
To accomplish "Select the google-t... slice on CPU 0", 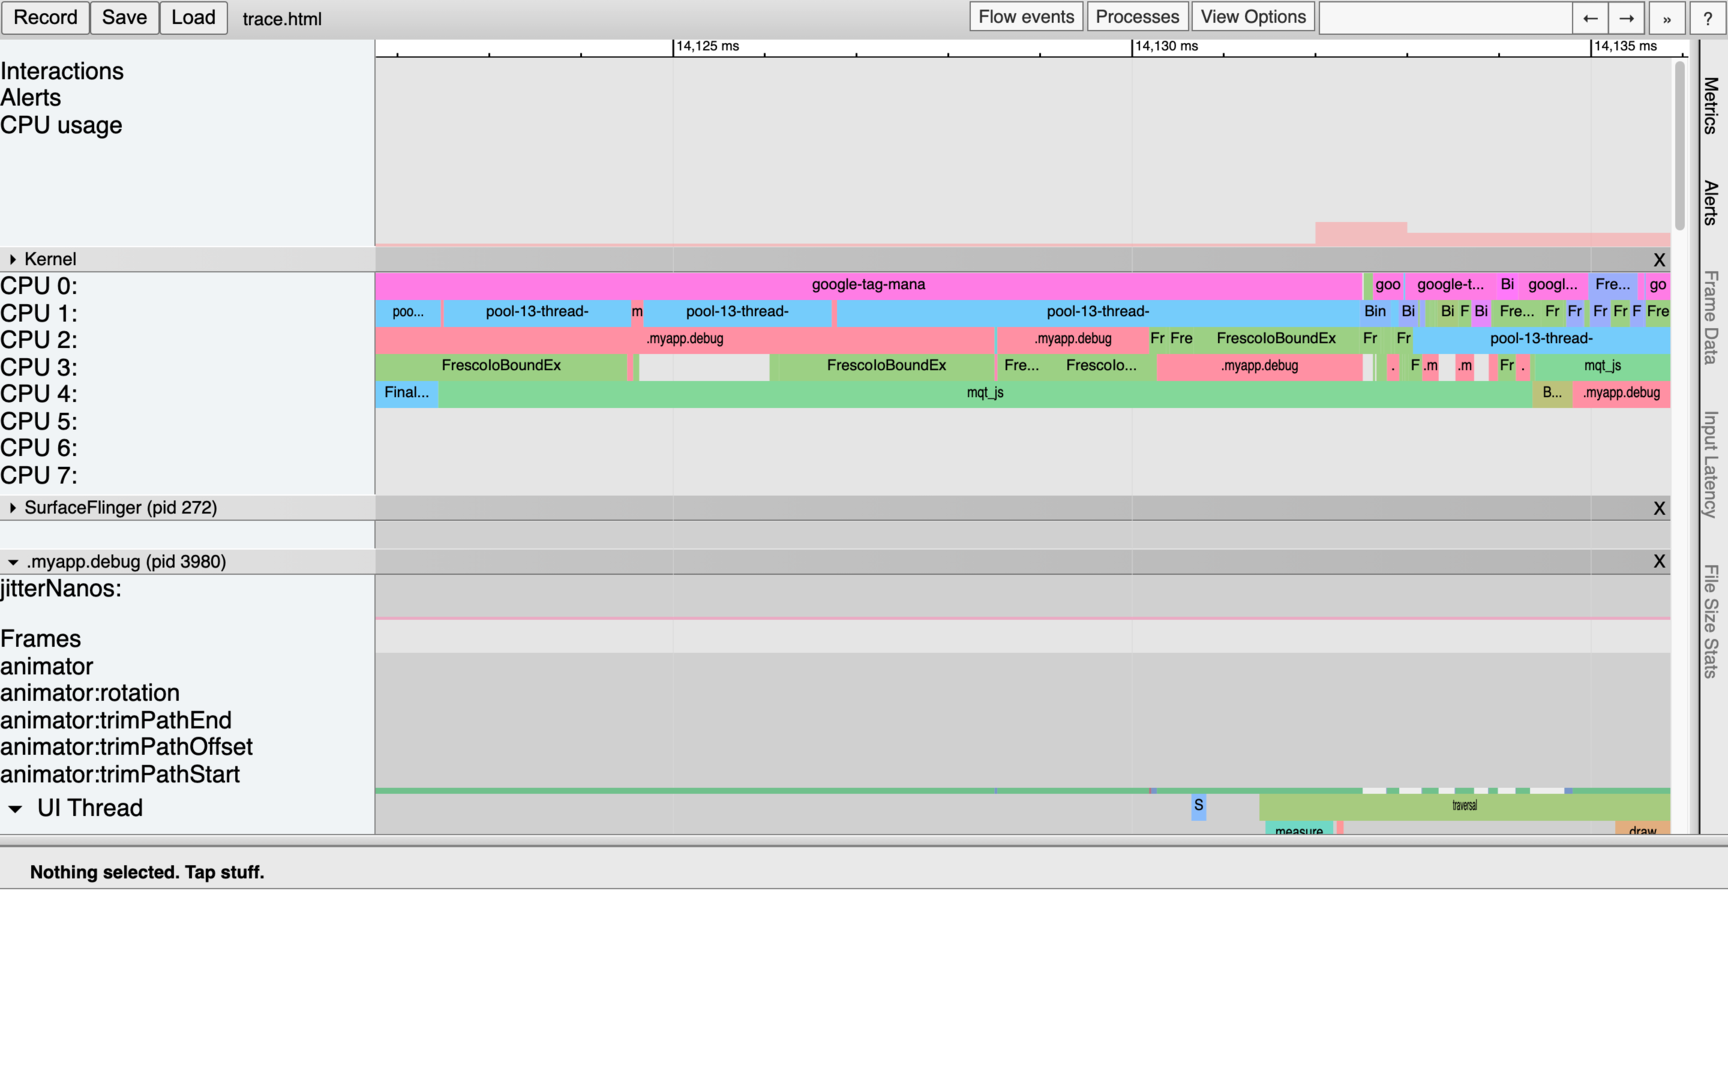I will click(x=1450, y=285).
